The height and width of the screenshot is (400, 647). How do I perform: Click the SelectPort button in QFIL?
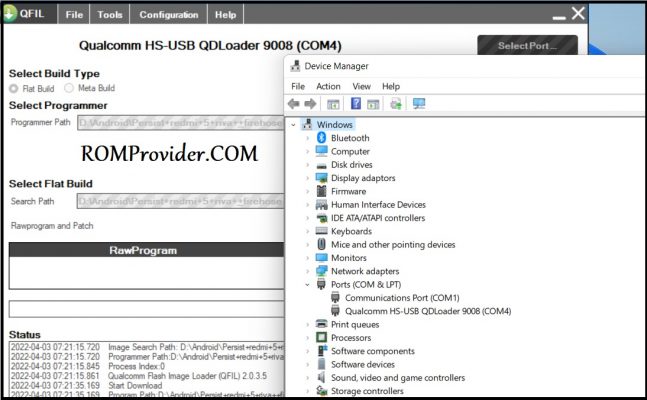[x=527, y=45]
